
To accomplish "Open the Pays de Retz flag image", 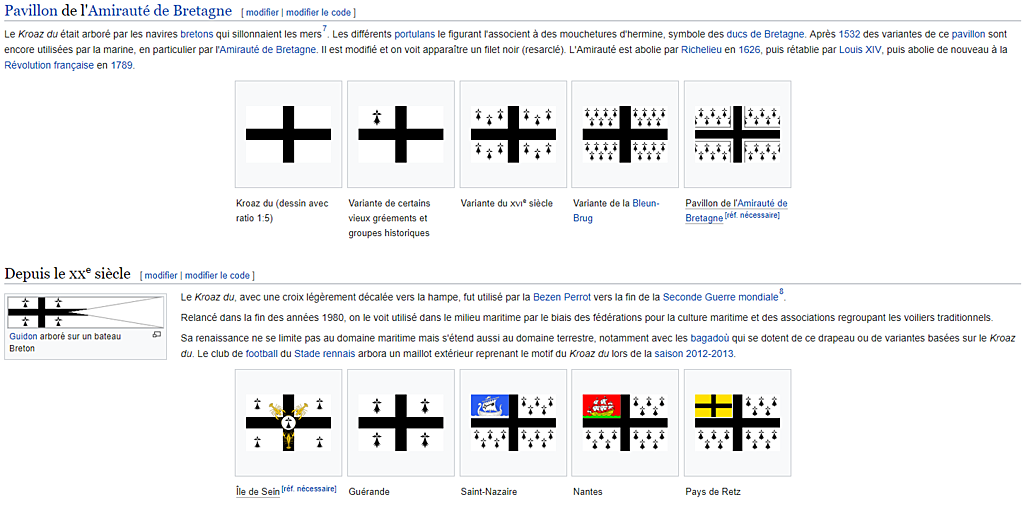I will click(737, 422).
